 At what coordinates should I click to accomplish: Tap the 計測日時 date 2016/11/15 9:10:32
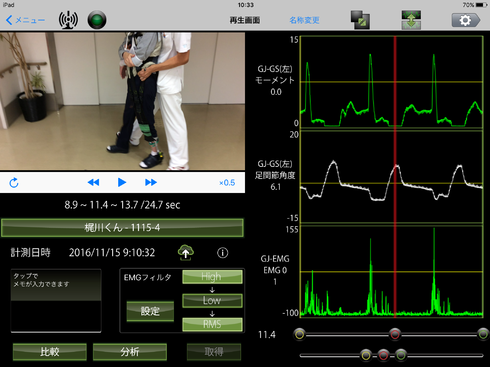pos(112,253)
